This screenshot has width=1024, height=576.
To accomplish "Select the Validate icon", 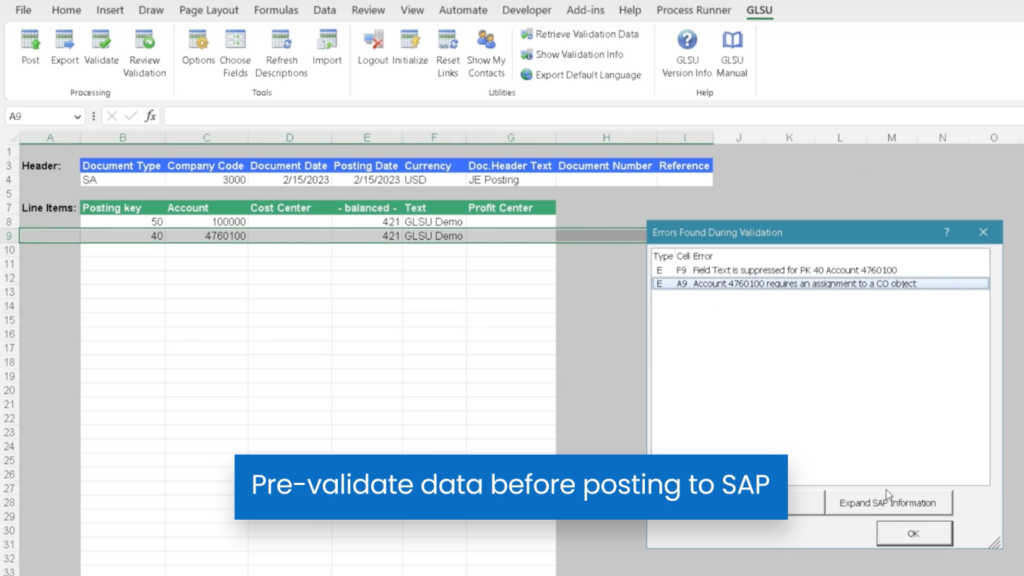I will [x=101, y=50].
